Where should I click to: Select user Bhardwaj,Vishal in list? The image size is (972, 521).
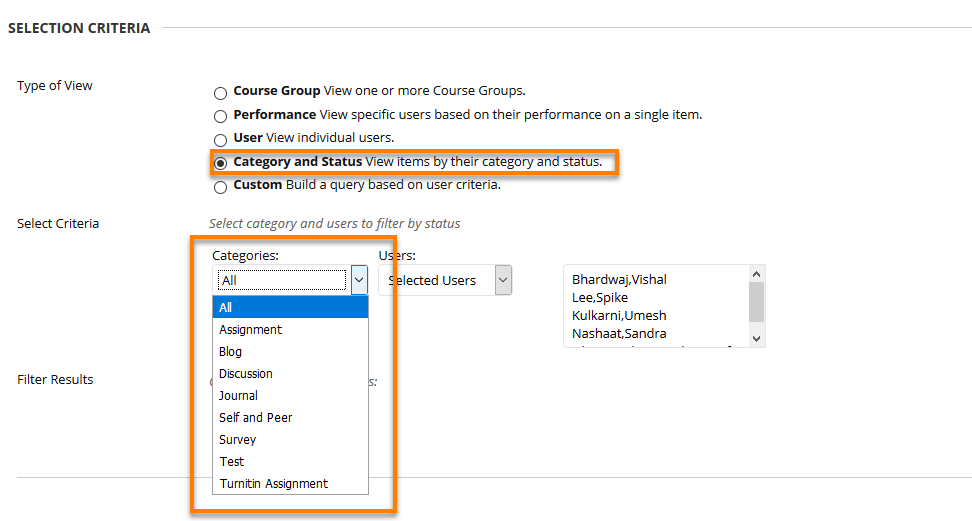[x=619, y=280]
